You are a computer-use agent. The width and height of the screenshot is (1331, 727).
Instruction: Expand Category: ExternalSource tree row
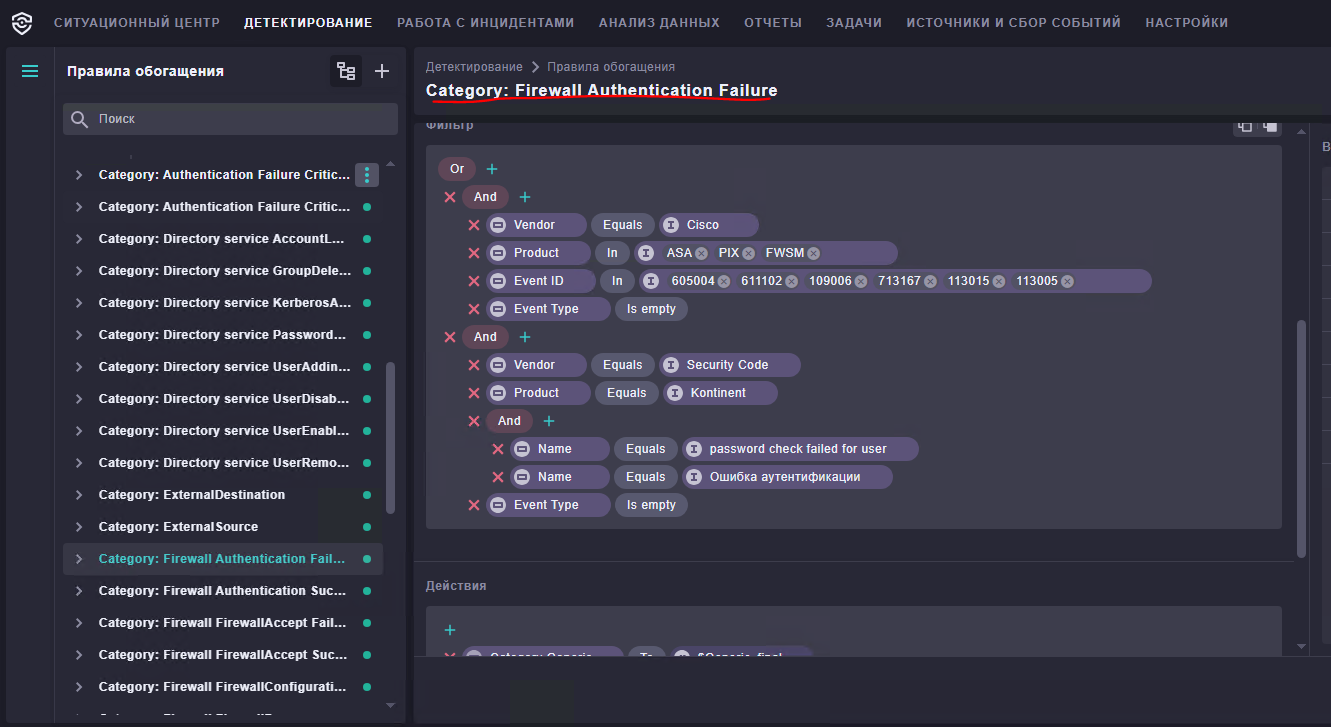pyautogui.click(x=79, y=527)
